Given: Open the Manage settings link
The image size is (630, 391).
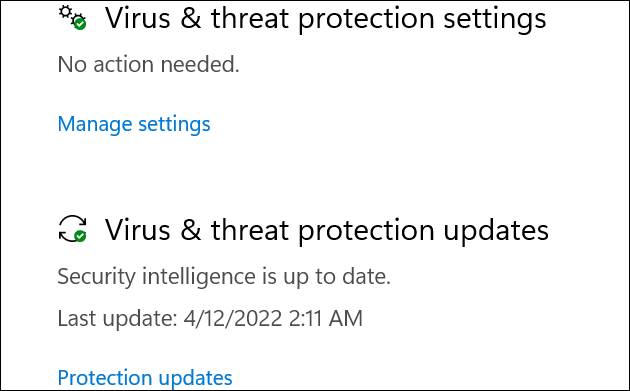Looking at the screenshot, I should (x=134, y=124).
